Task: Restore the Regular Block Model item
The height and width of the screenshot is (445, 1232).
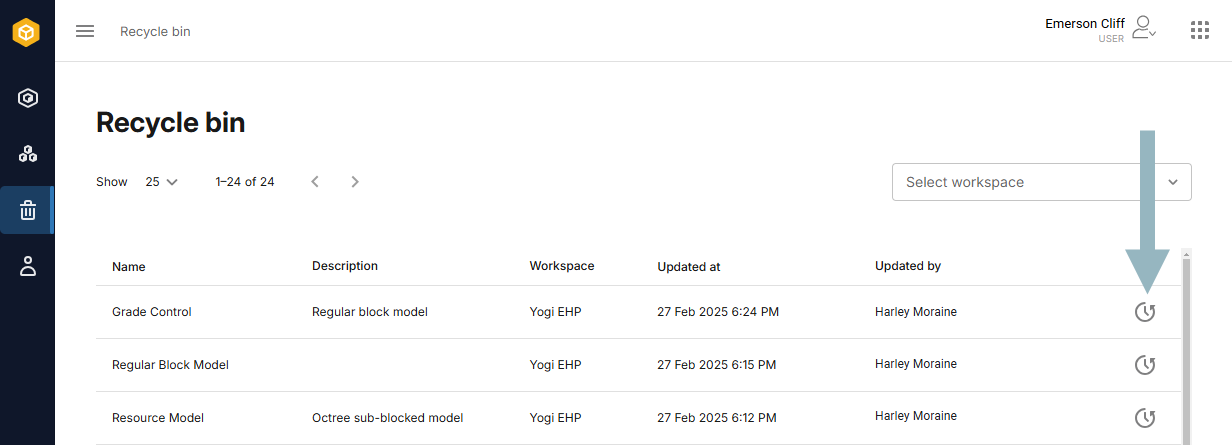Action: tap(1145, 365)
